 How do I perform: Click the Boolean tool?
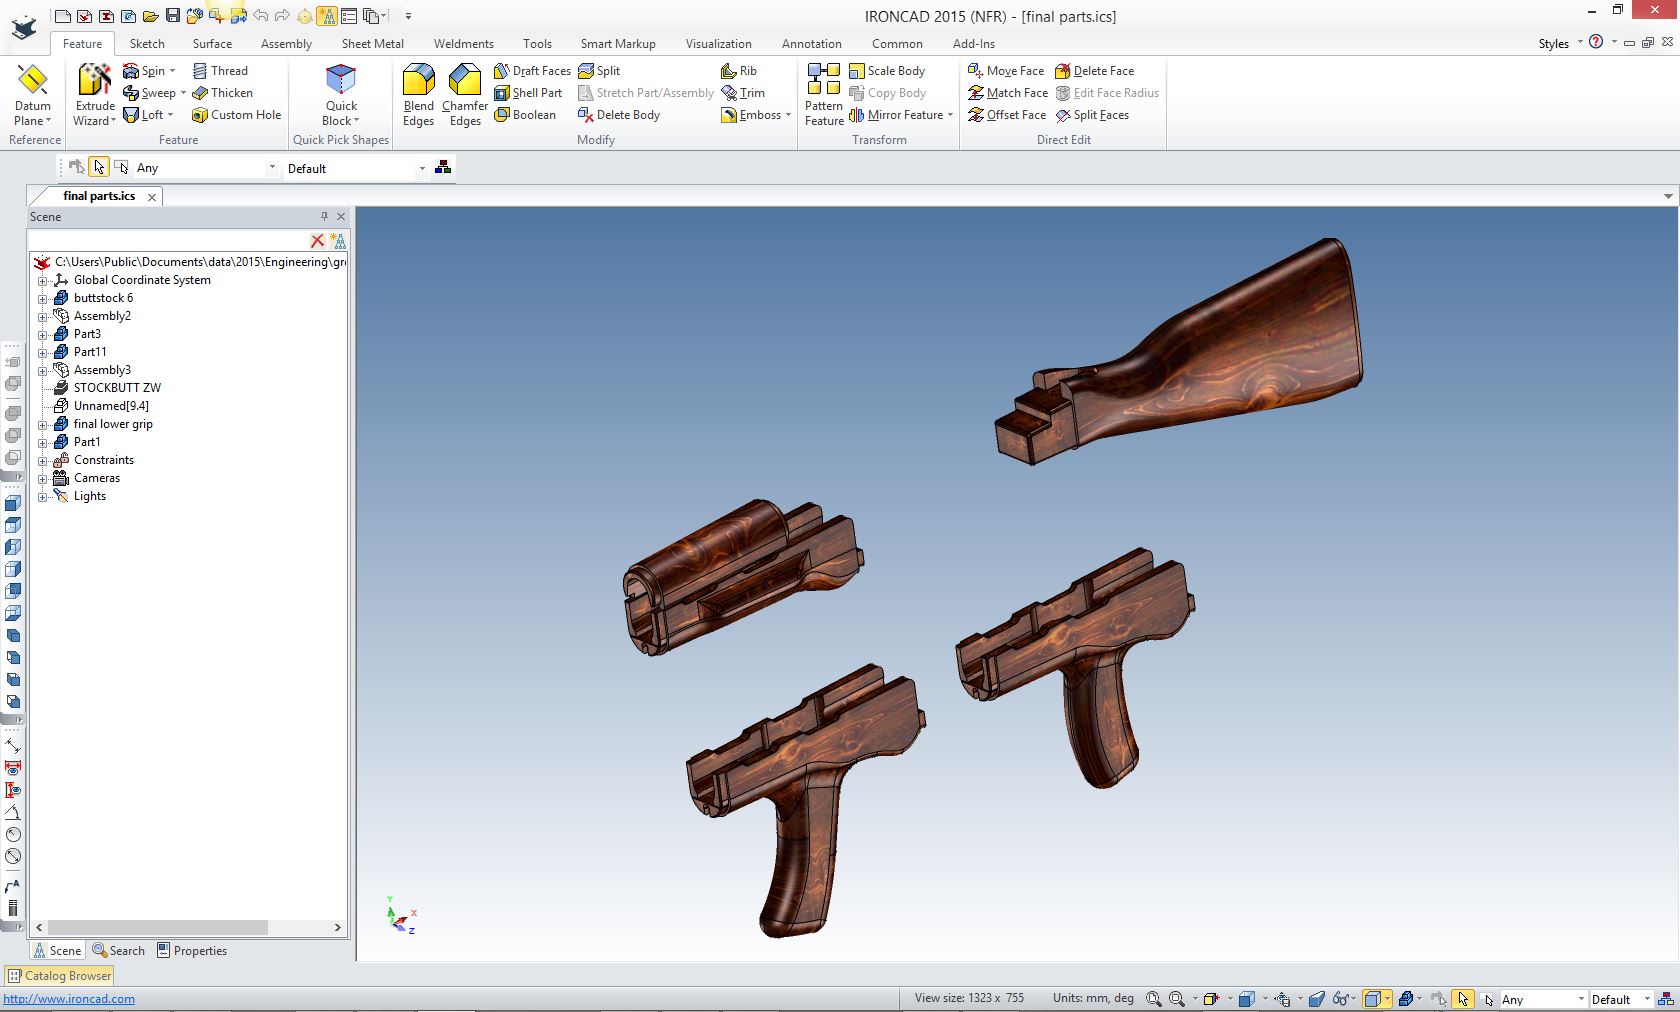[525, 115]
